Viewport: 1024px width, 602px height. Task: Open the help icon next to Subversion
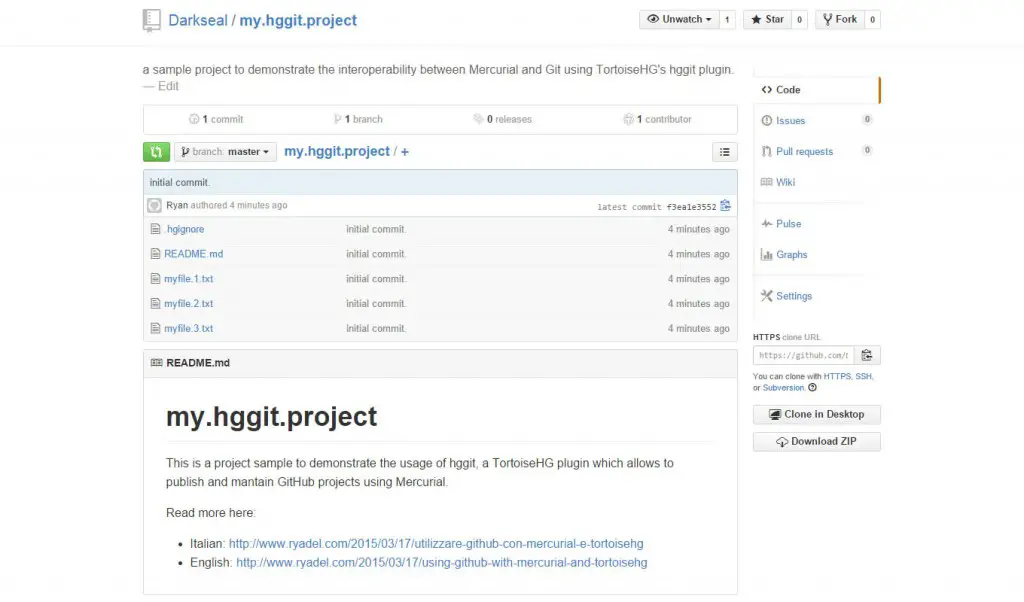[812, 388]
